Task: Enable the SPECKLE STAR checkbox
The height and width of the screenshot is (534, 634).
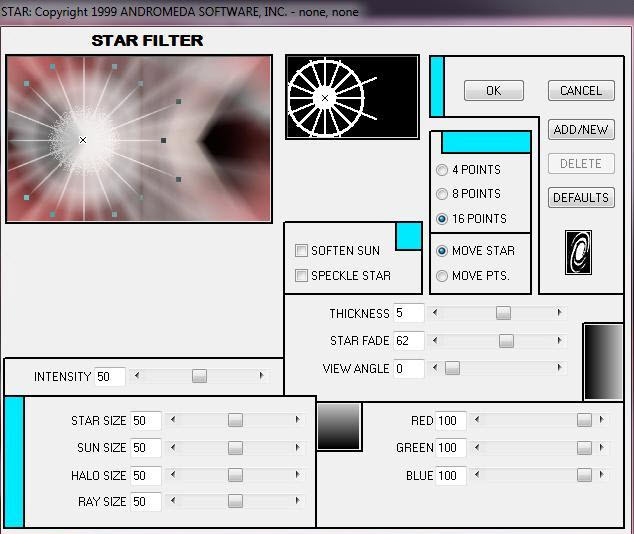Action: click(301, 276)
